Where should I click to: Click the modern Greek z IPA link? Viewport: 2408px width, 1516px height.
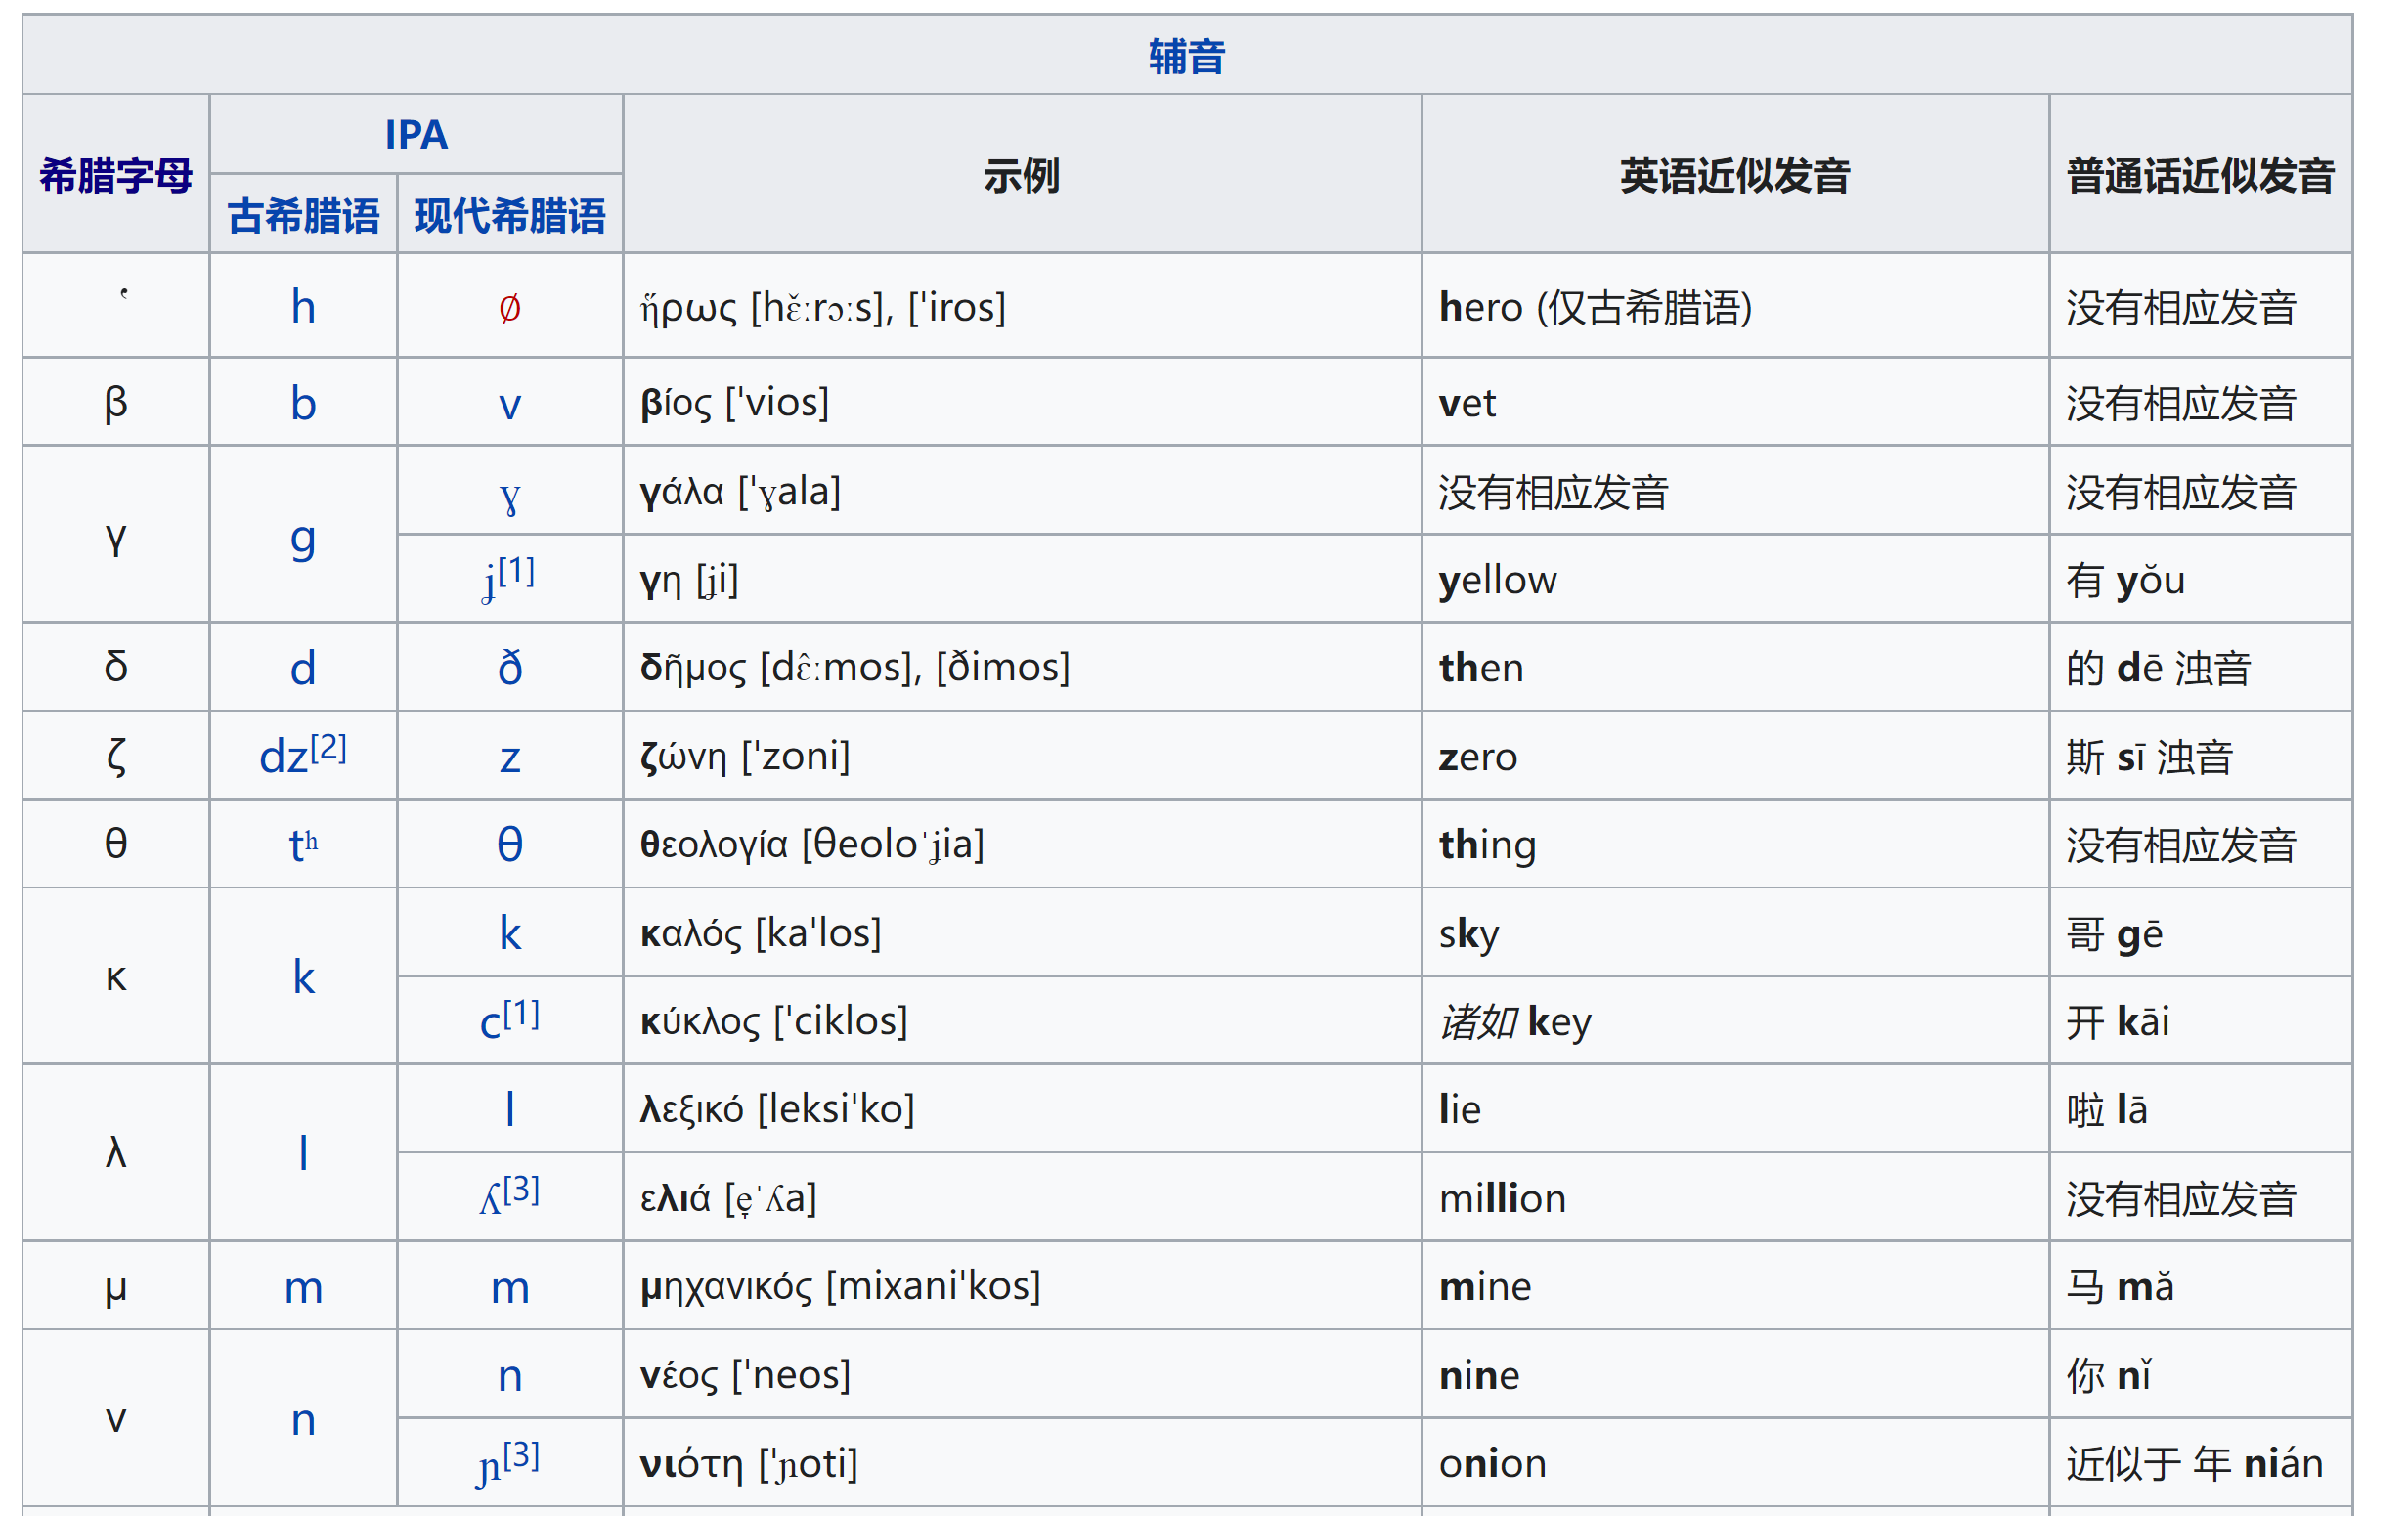coord(510,758)
